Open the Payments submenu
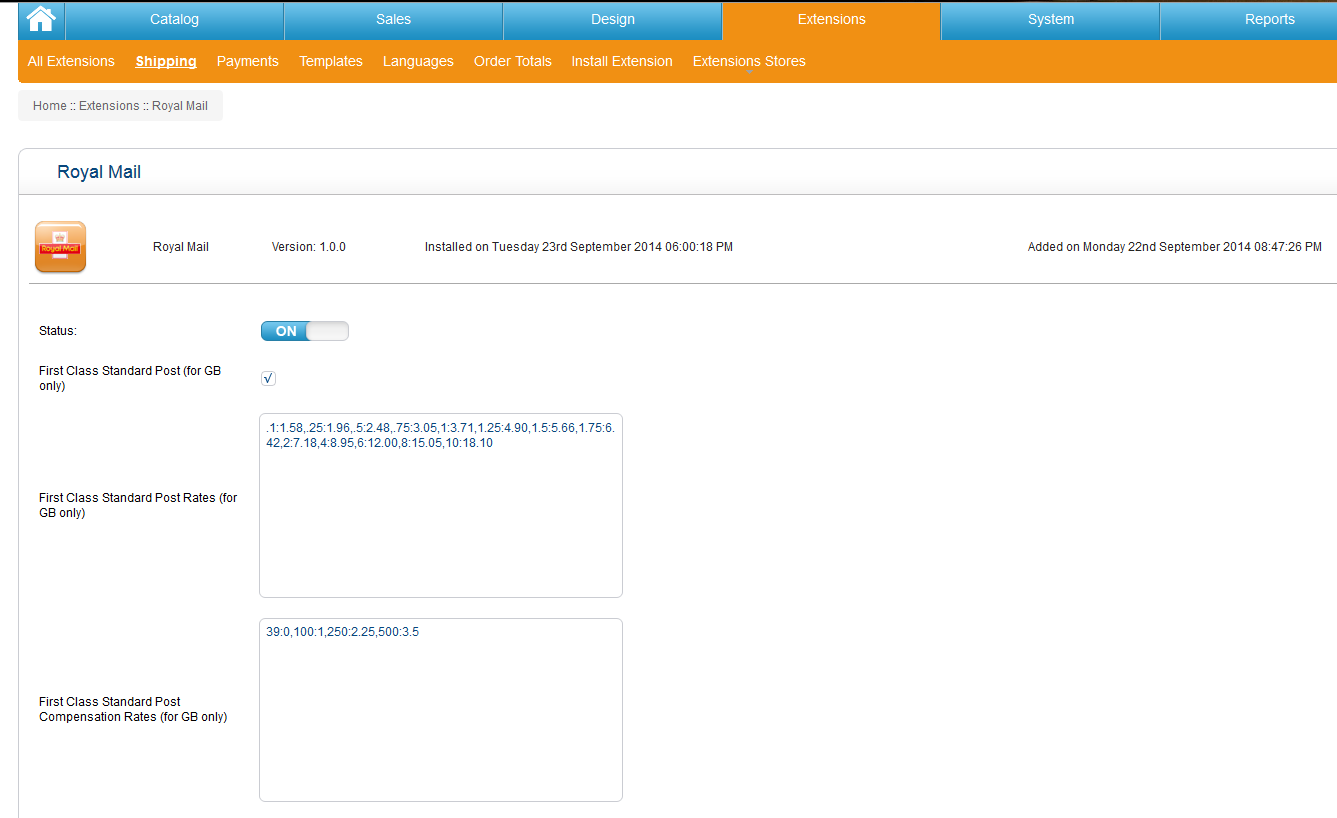Image resolution: width=1337 pixels, height=818 pixels. [247, 61]
